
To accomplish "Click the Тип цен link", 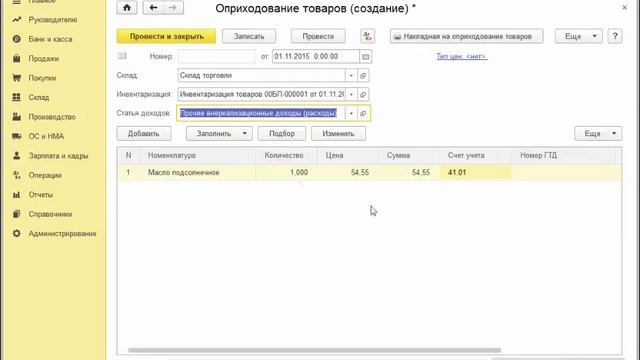I will [462, 56].
